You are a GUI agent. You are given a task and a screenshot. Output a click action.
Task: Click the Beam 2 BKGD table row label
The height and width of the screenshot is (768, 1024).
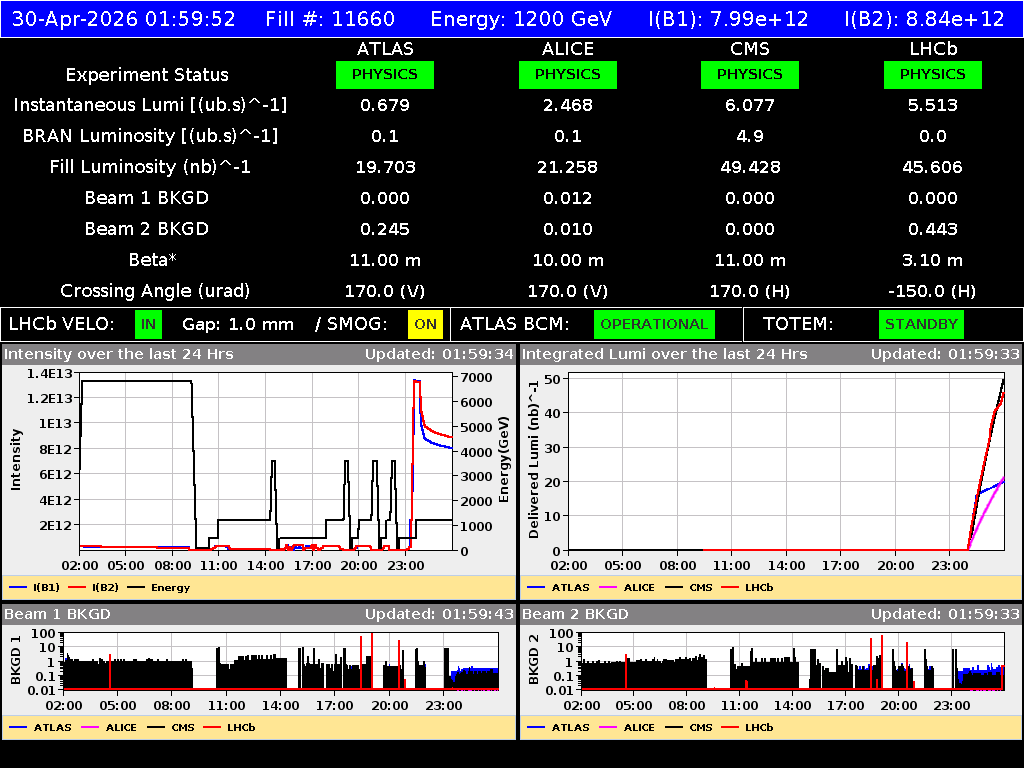point(147,229)
